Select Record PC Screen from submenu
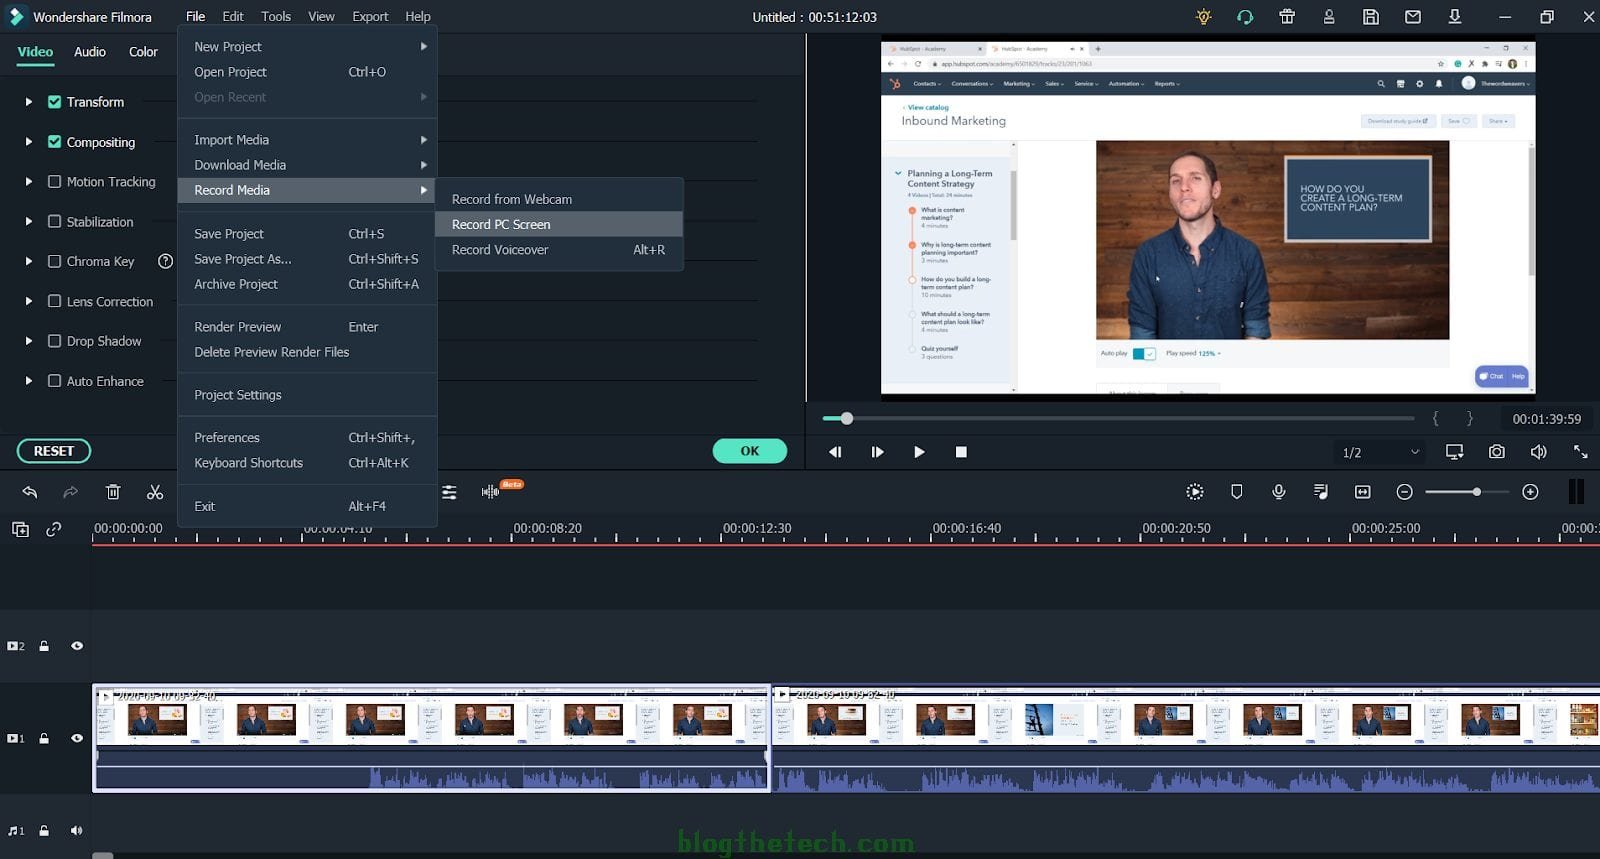 501,224
